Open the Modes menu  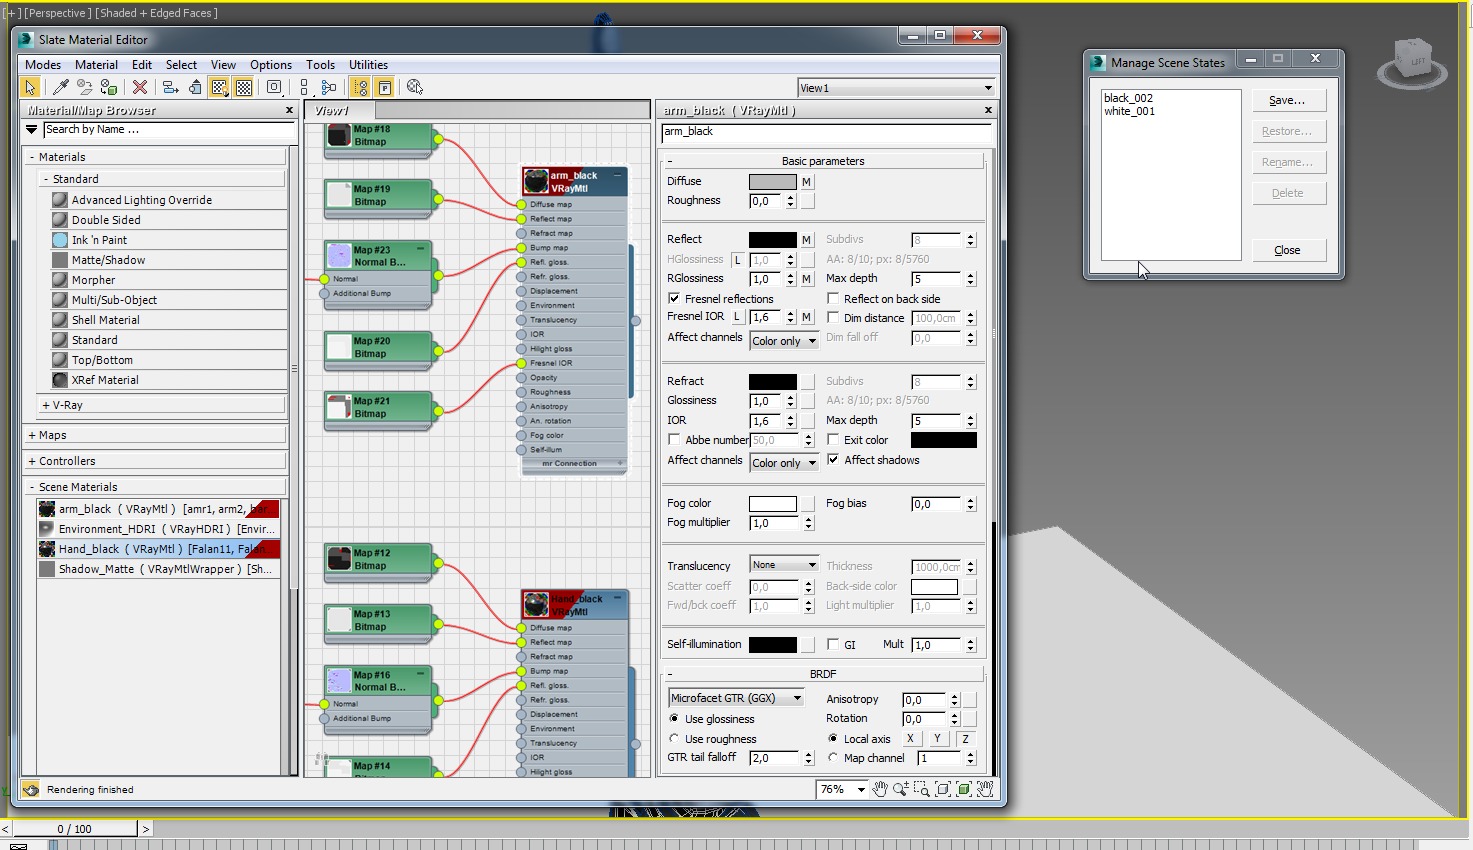click(x=43, y=64)
